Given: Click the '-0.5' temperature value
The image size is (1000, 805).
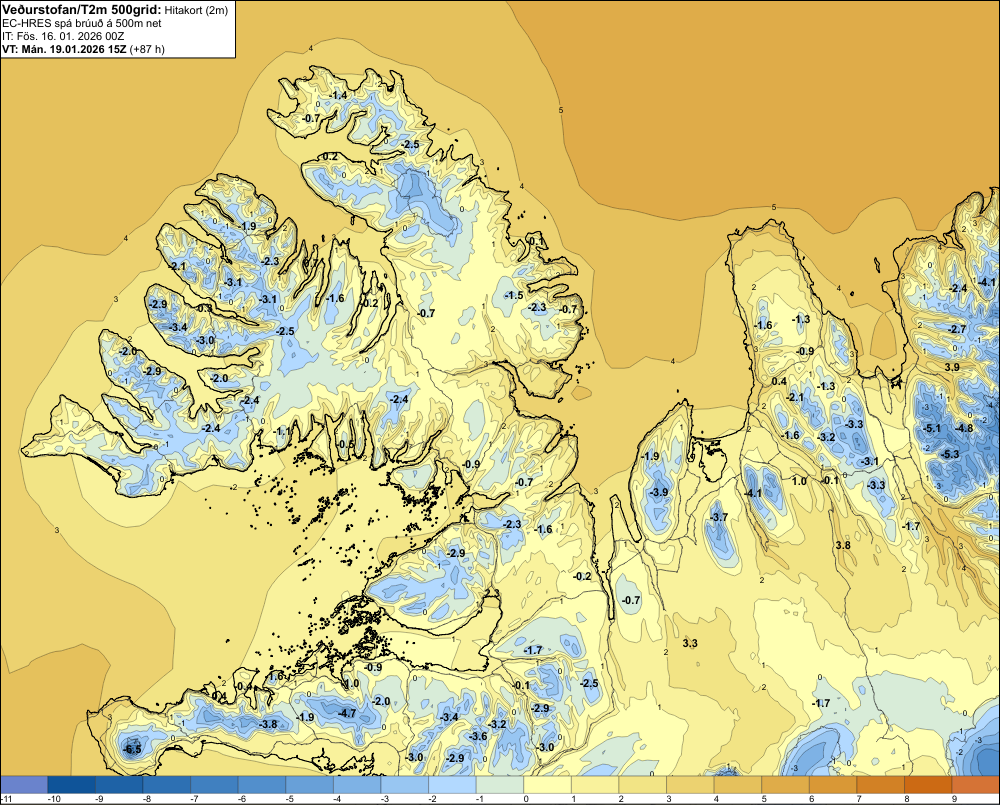Looking at the screenshot, I should [x=345, y=444].
